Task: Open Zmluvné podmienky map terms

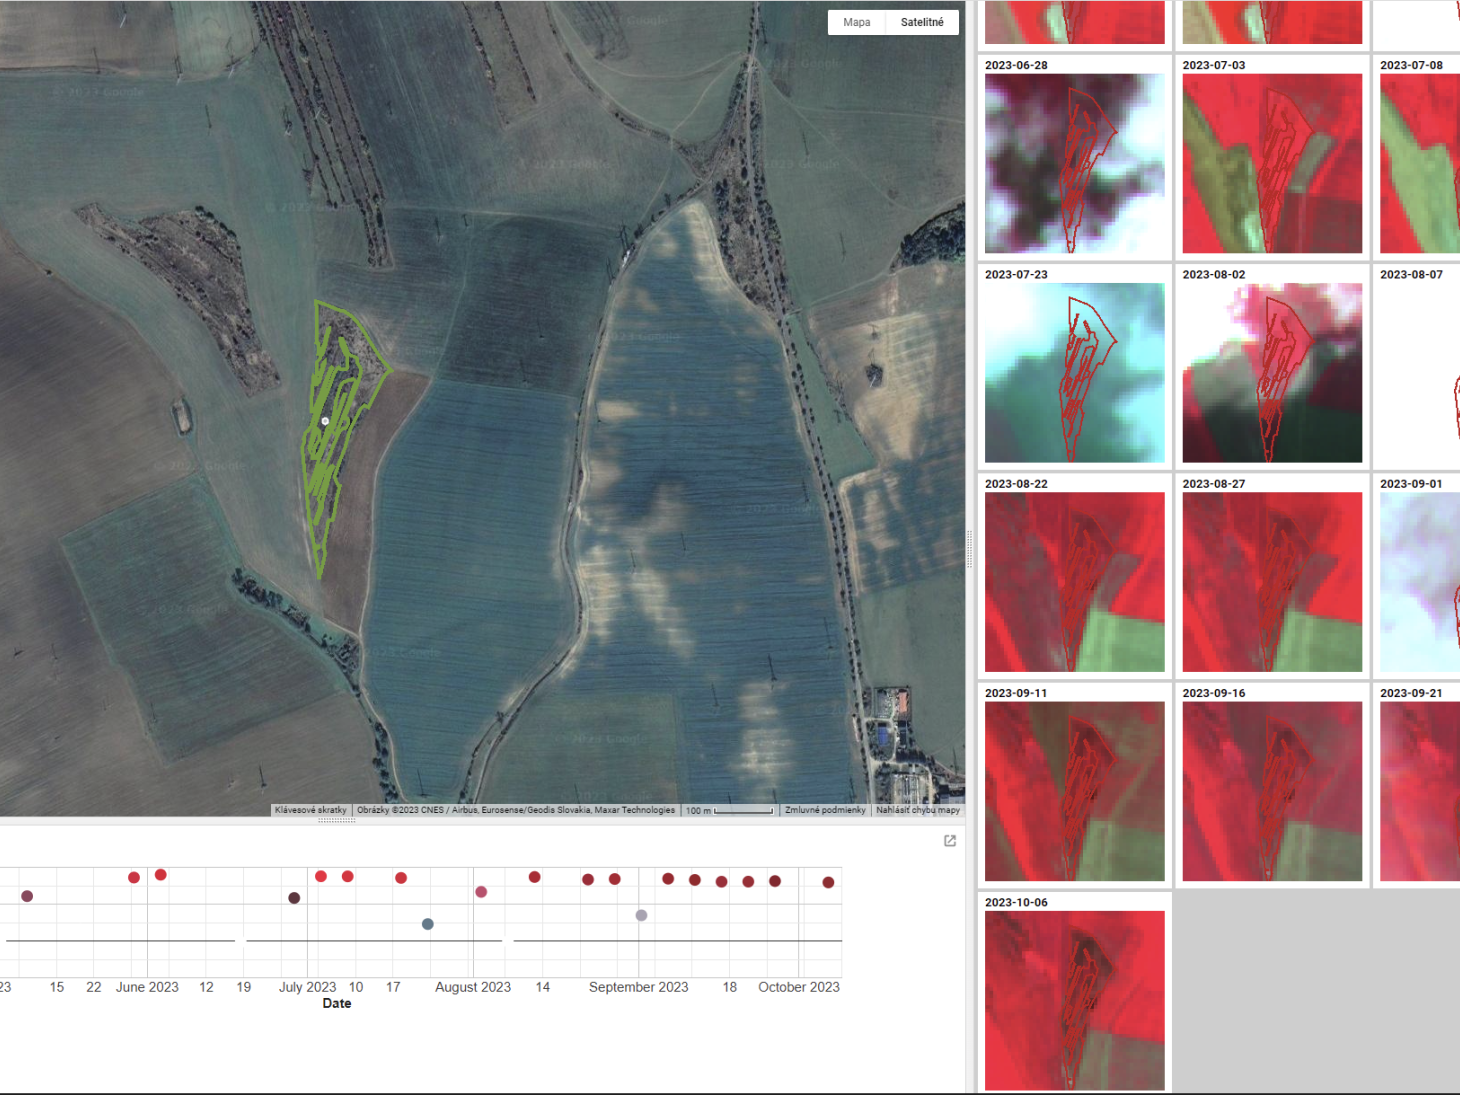Action: point(825,810)
